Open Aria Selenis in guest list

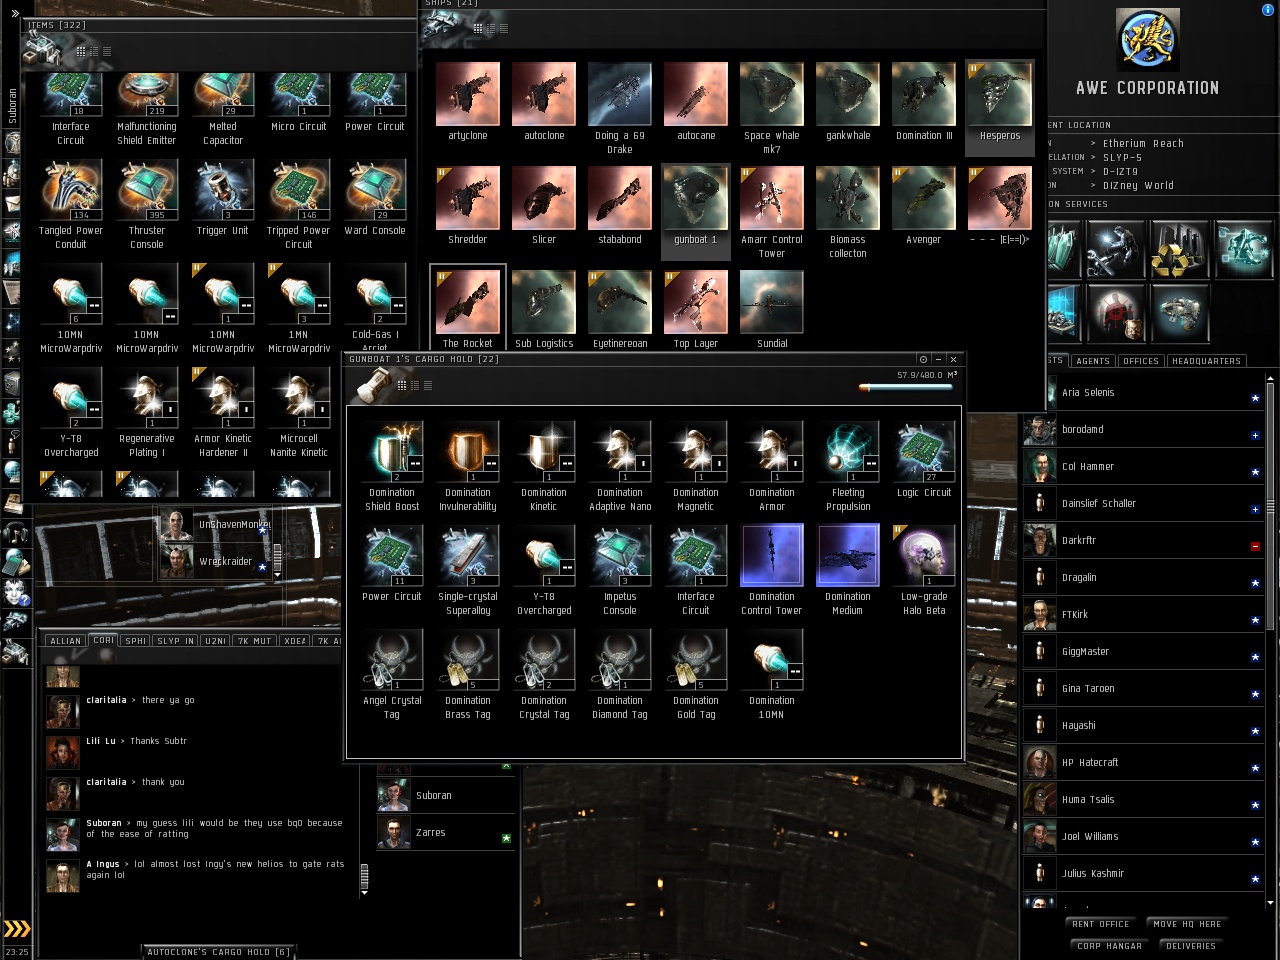pos(1144,393)
